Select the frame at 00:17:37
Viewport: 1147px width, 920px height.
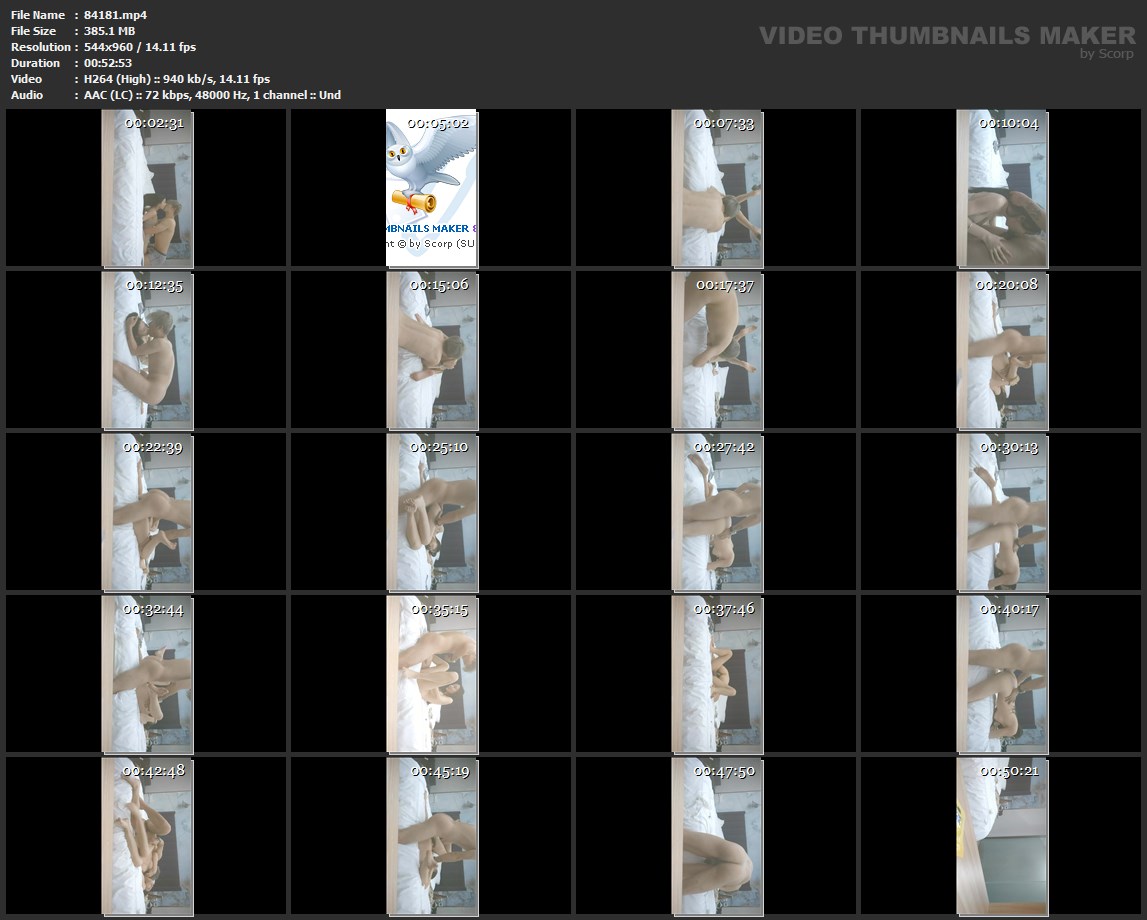click(x=716, y=350)
